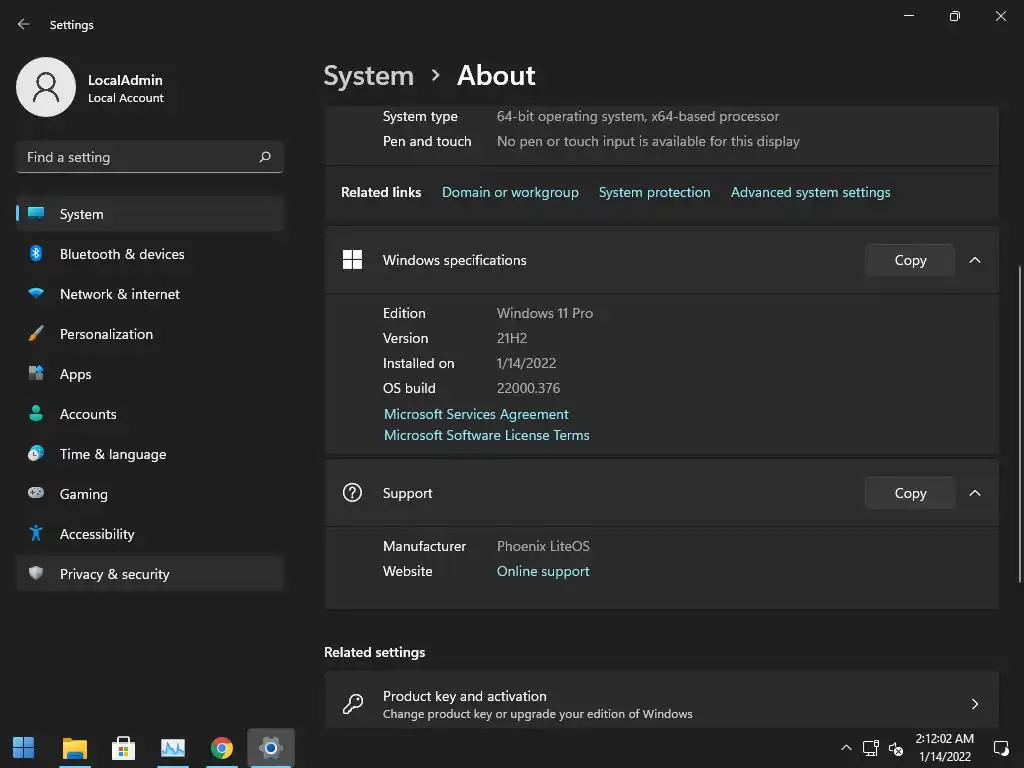The height and width of the screenshot is (768, 1024).
Task: Click the page vertical scrollbar
Action: point(1019,424)
